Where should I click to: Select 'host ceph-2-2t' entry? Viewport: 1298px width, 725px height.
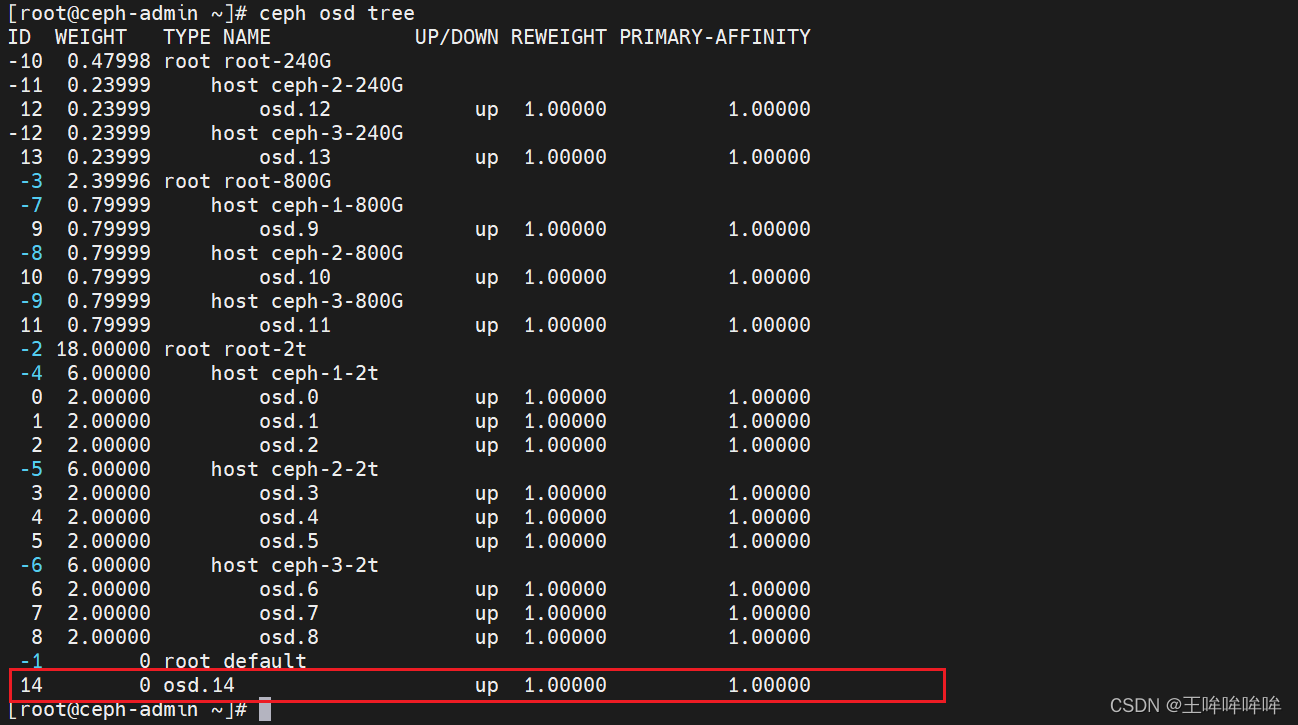click(295, 469)
